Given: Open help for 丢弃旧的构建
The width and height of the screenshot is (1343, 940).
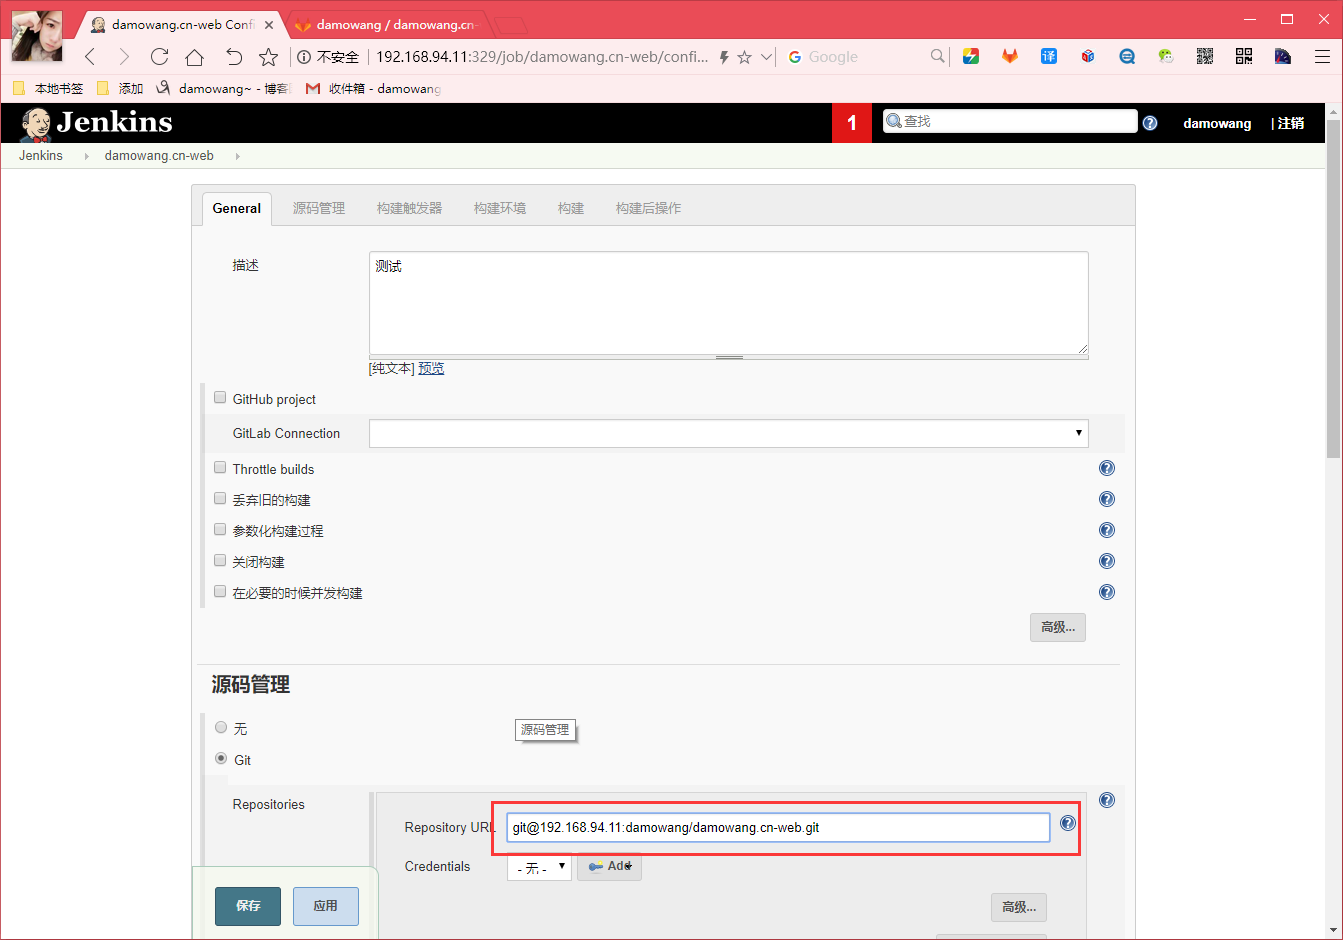Looking at the screenshot, I should (x=1107, y=499).
